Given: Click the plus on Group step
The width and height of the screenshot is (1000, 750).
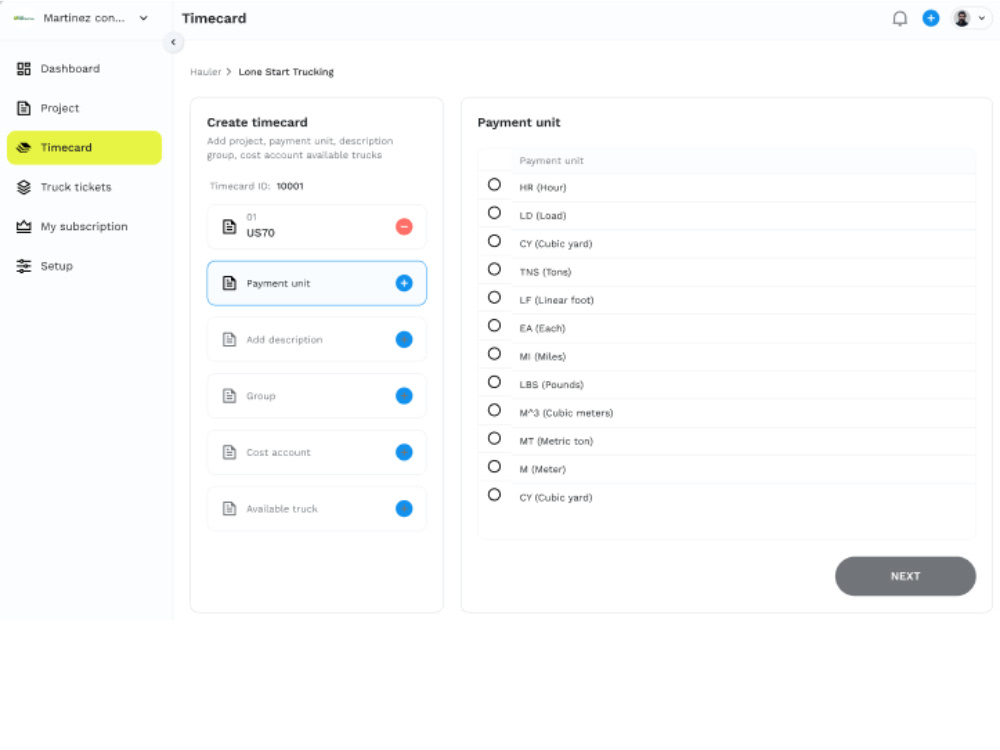Looking at the screenshot, I should click(404, 396).
